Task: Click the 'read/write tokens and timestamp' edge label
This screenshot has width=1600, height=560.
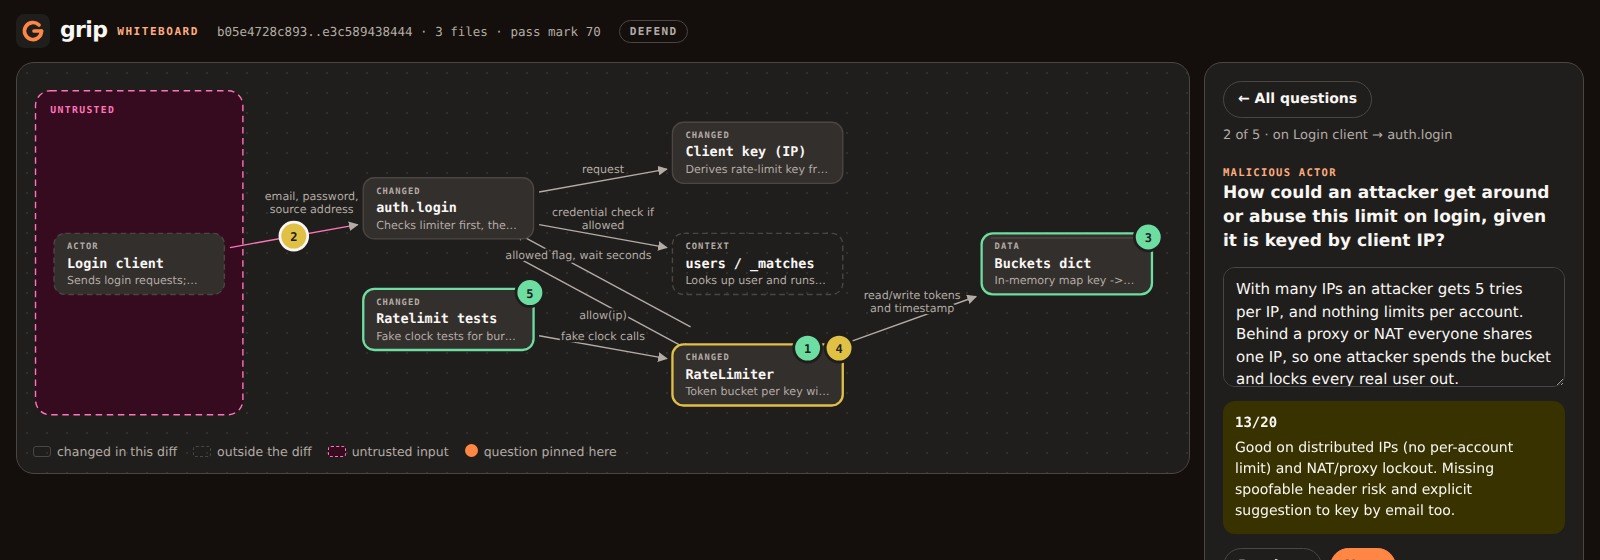Action: (912, 302)
